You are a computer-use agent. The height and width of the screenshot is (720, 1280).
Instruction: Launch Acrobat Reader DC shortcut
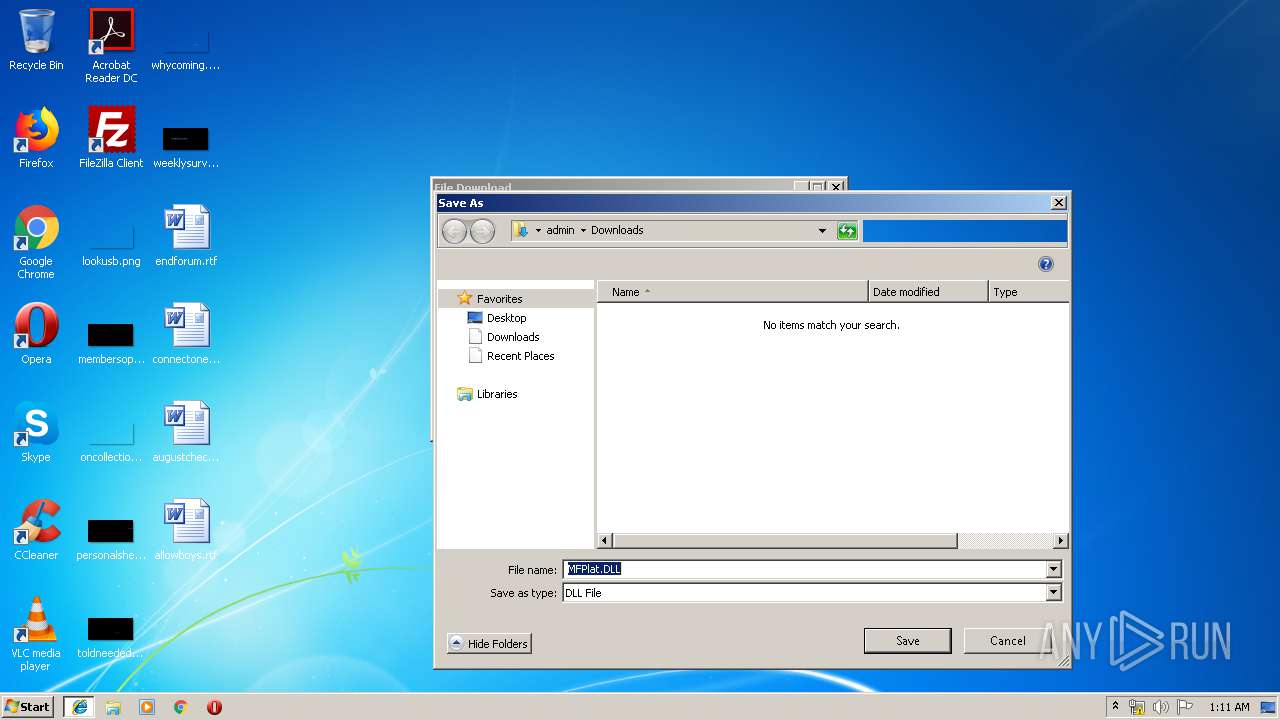[111, 46]
